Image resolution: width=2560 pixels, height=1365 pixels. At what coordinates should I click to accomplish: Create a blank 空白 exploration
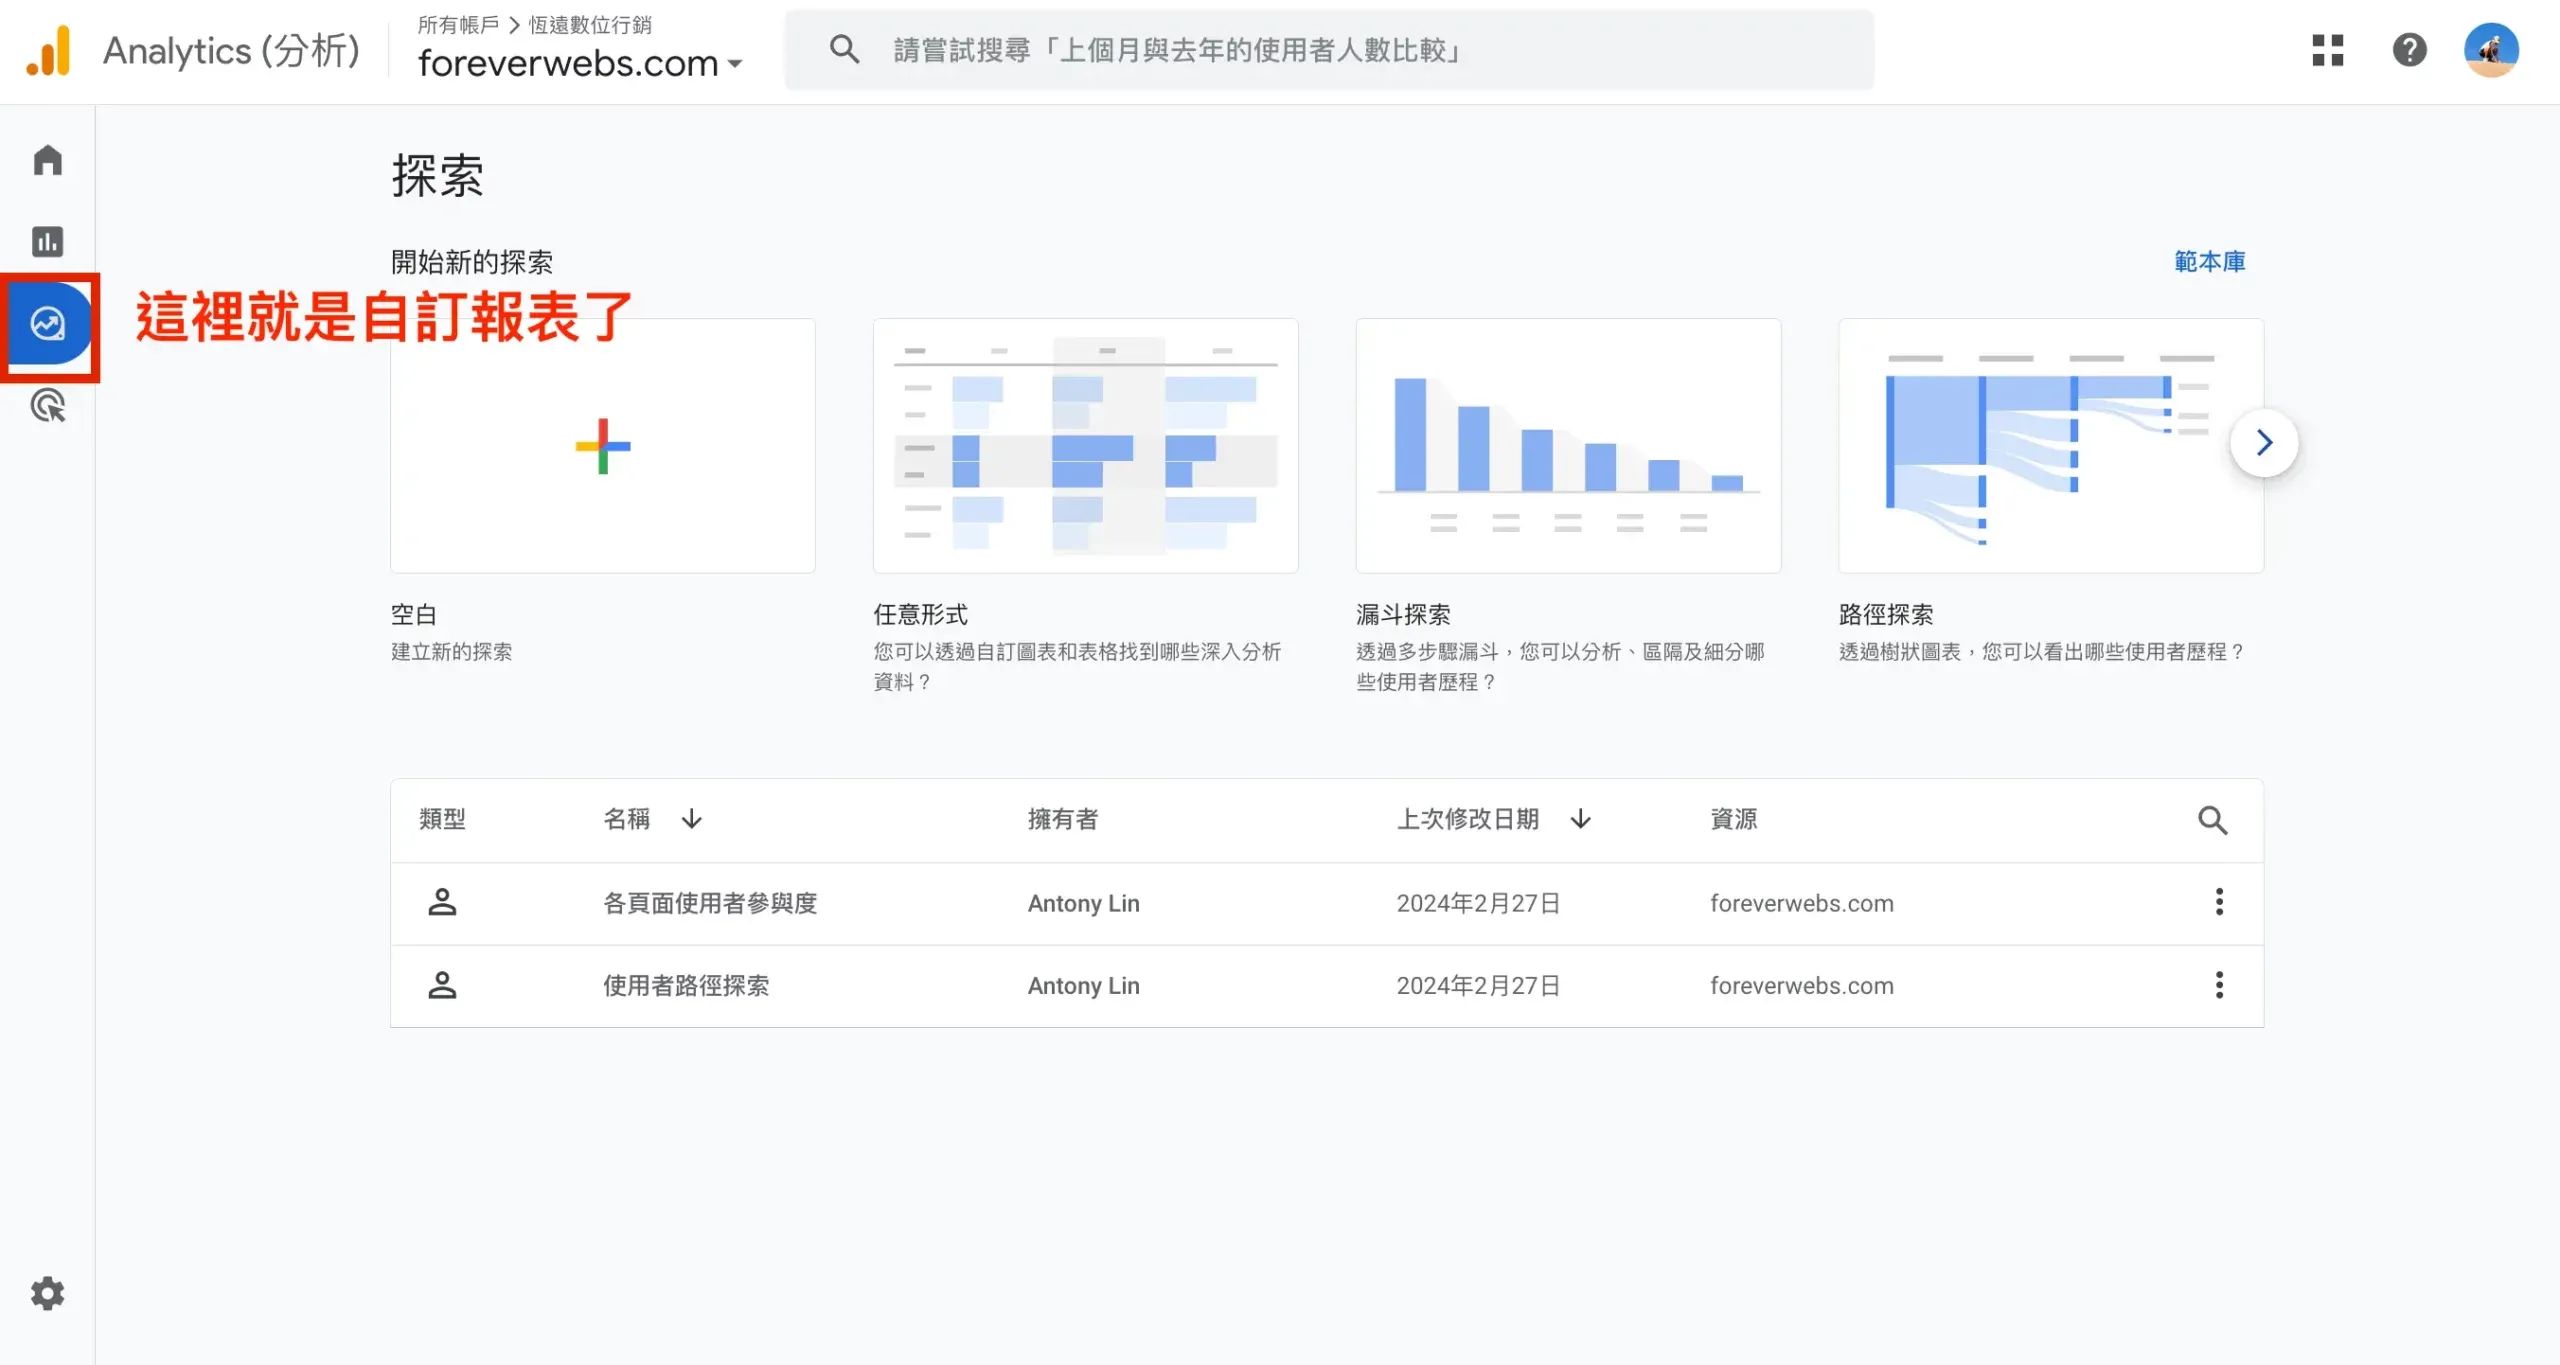pos(602,446)
